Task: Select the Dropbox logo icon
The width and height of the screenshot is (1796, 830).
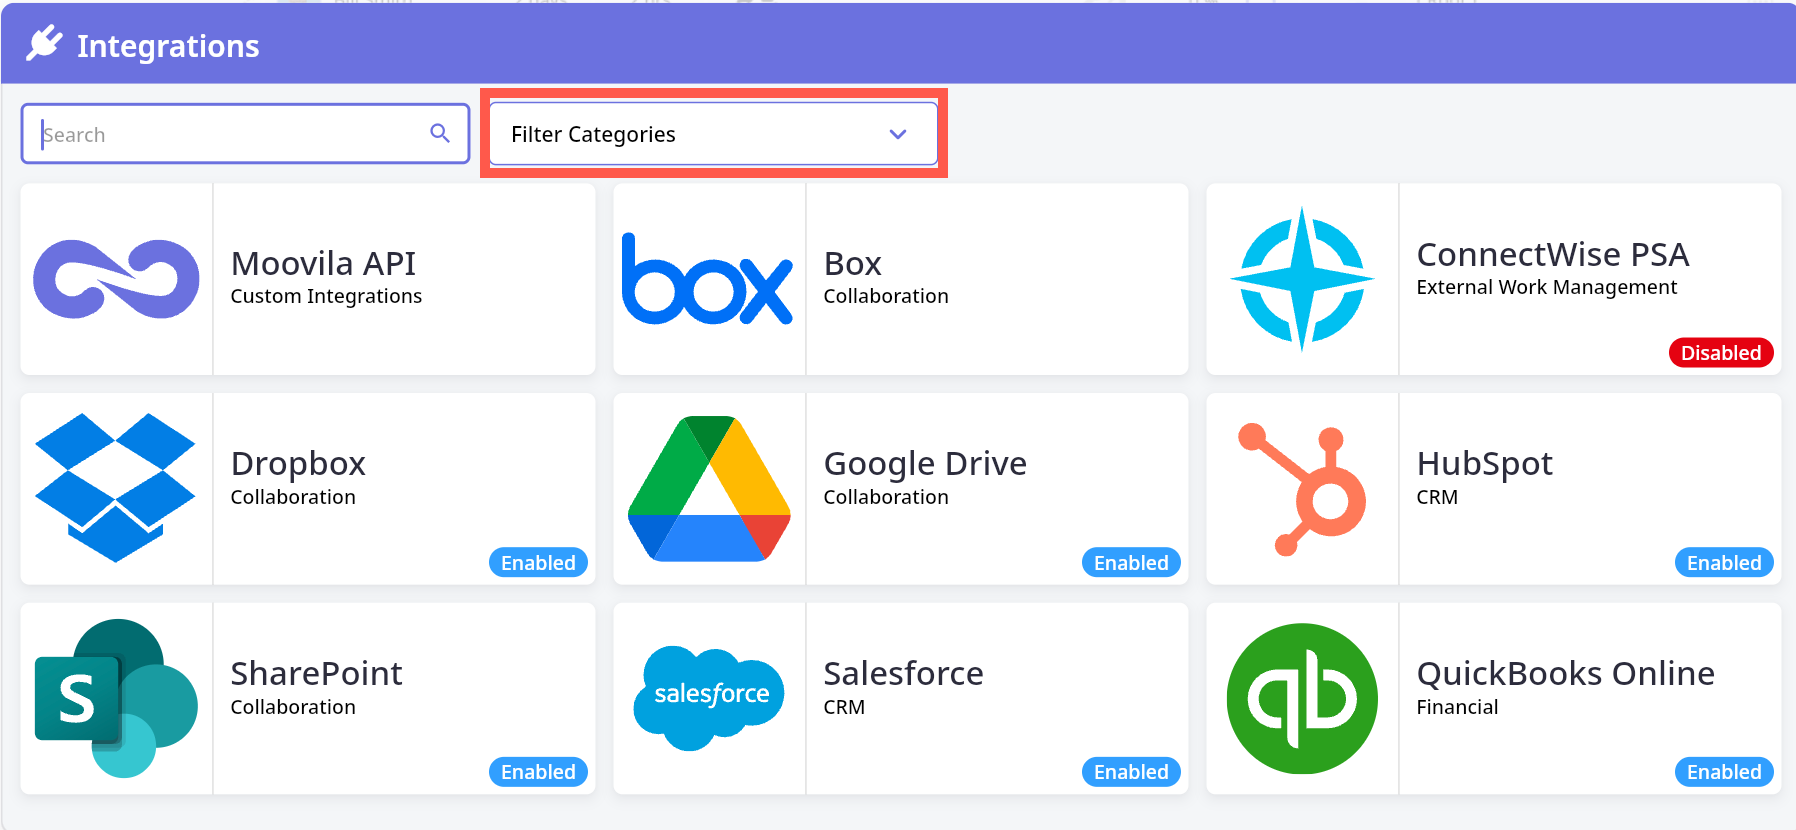Action: 116,488
